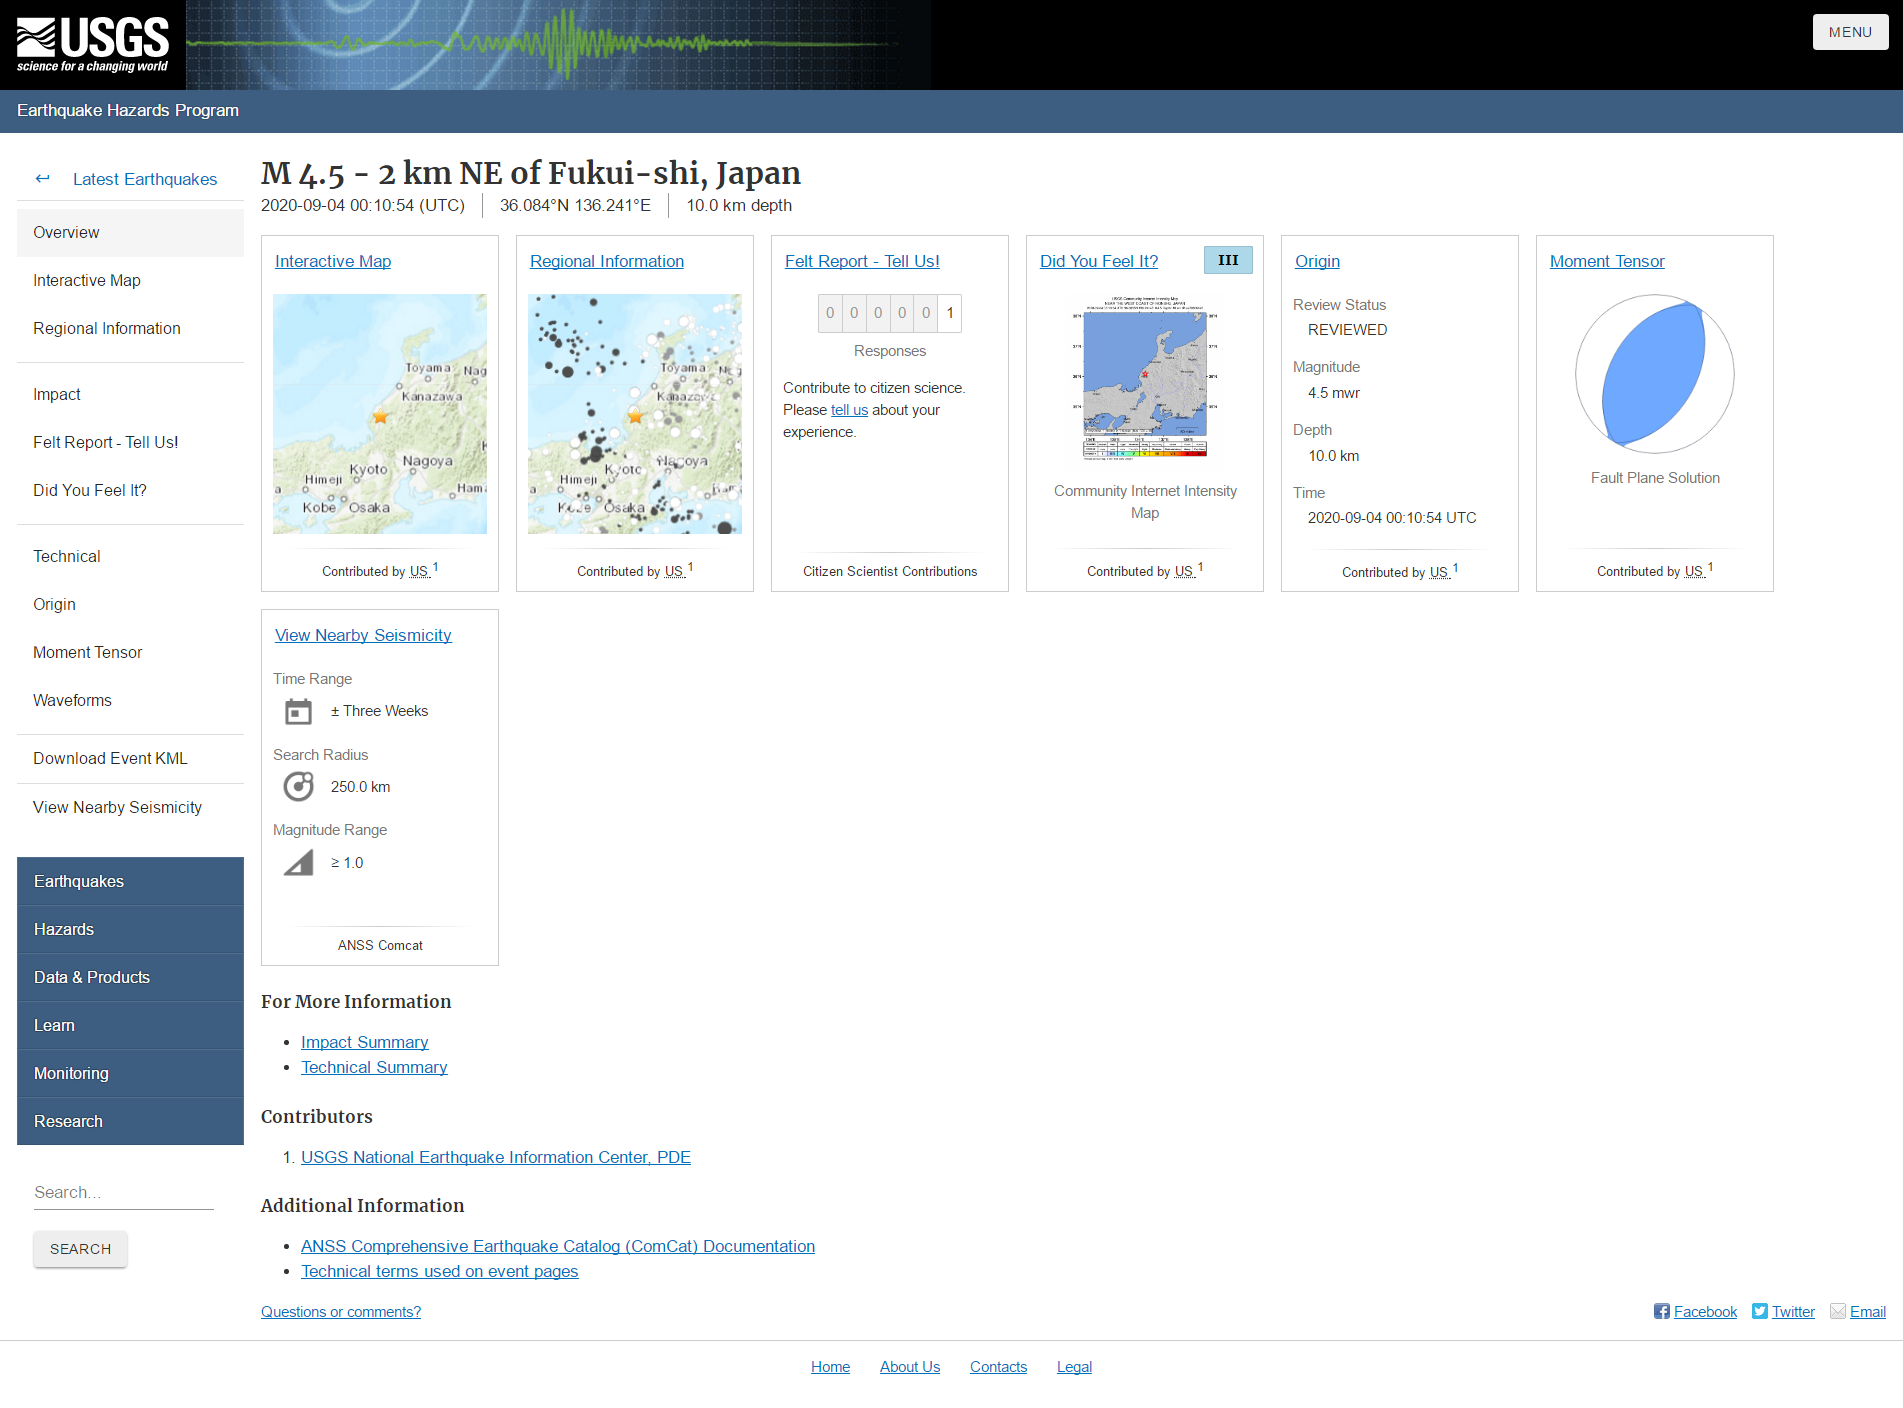Screen dimensions: 1903x1408
Task: Click the search radius target icon
Action: (x=298, y=787)
